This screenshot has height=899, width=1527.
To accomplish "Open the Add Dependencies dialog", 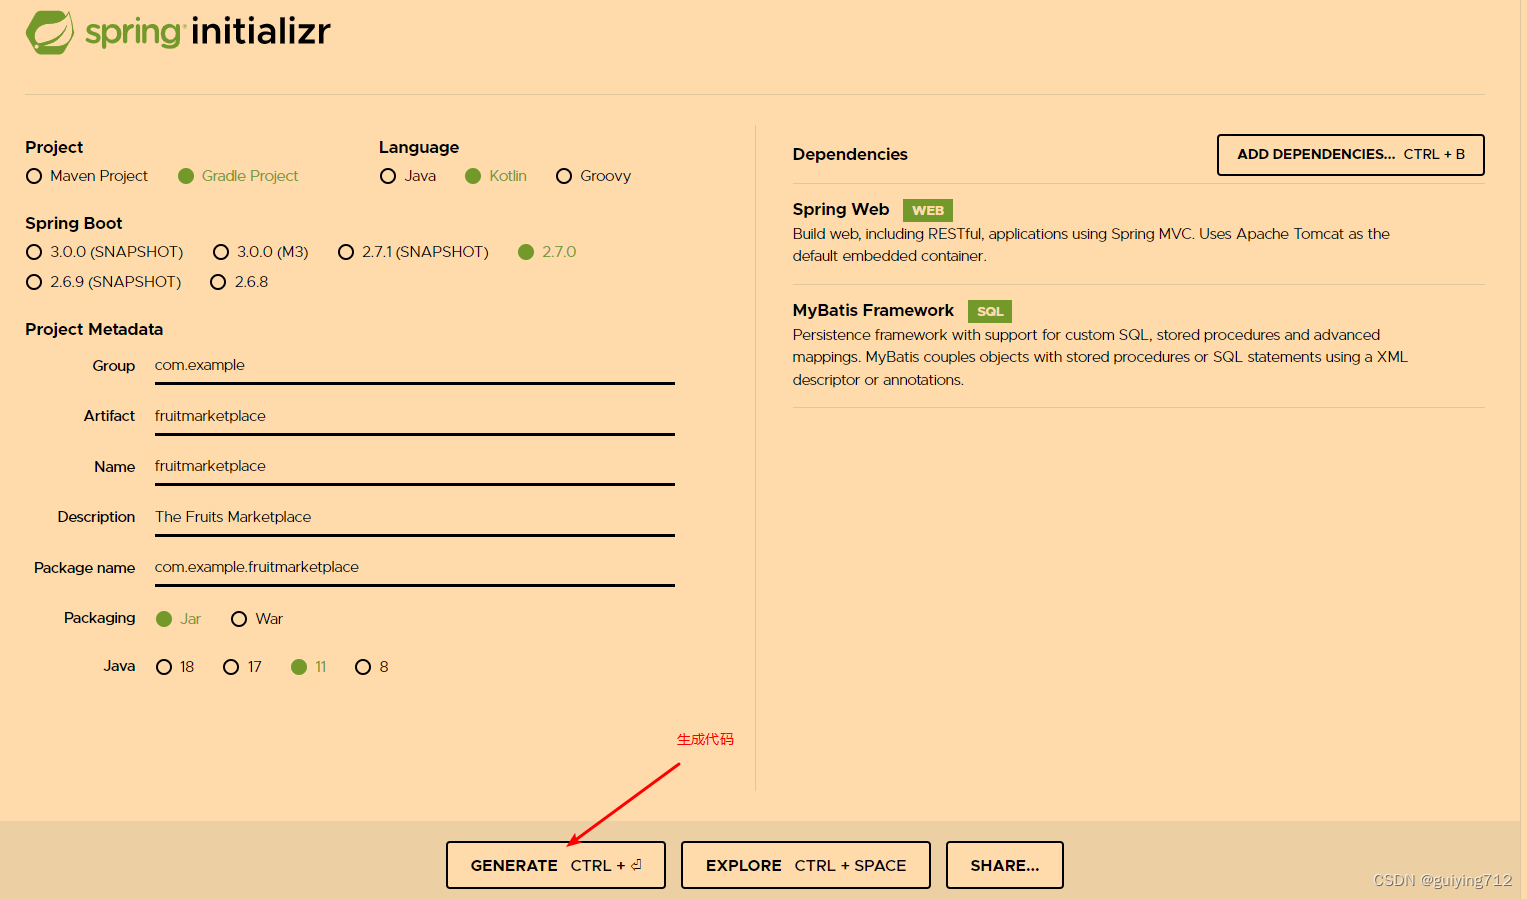I will pos(1350,155).
